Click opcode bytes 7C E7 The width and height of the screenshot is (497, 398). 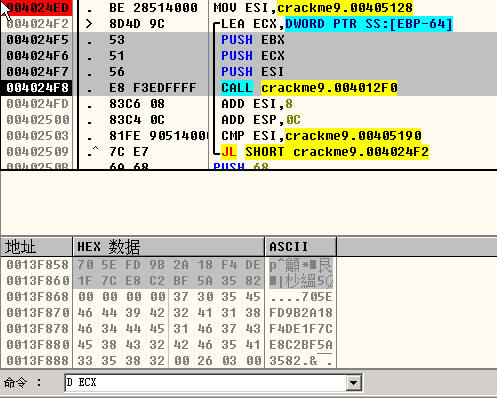click(x=129, y=152)
